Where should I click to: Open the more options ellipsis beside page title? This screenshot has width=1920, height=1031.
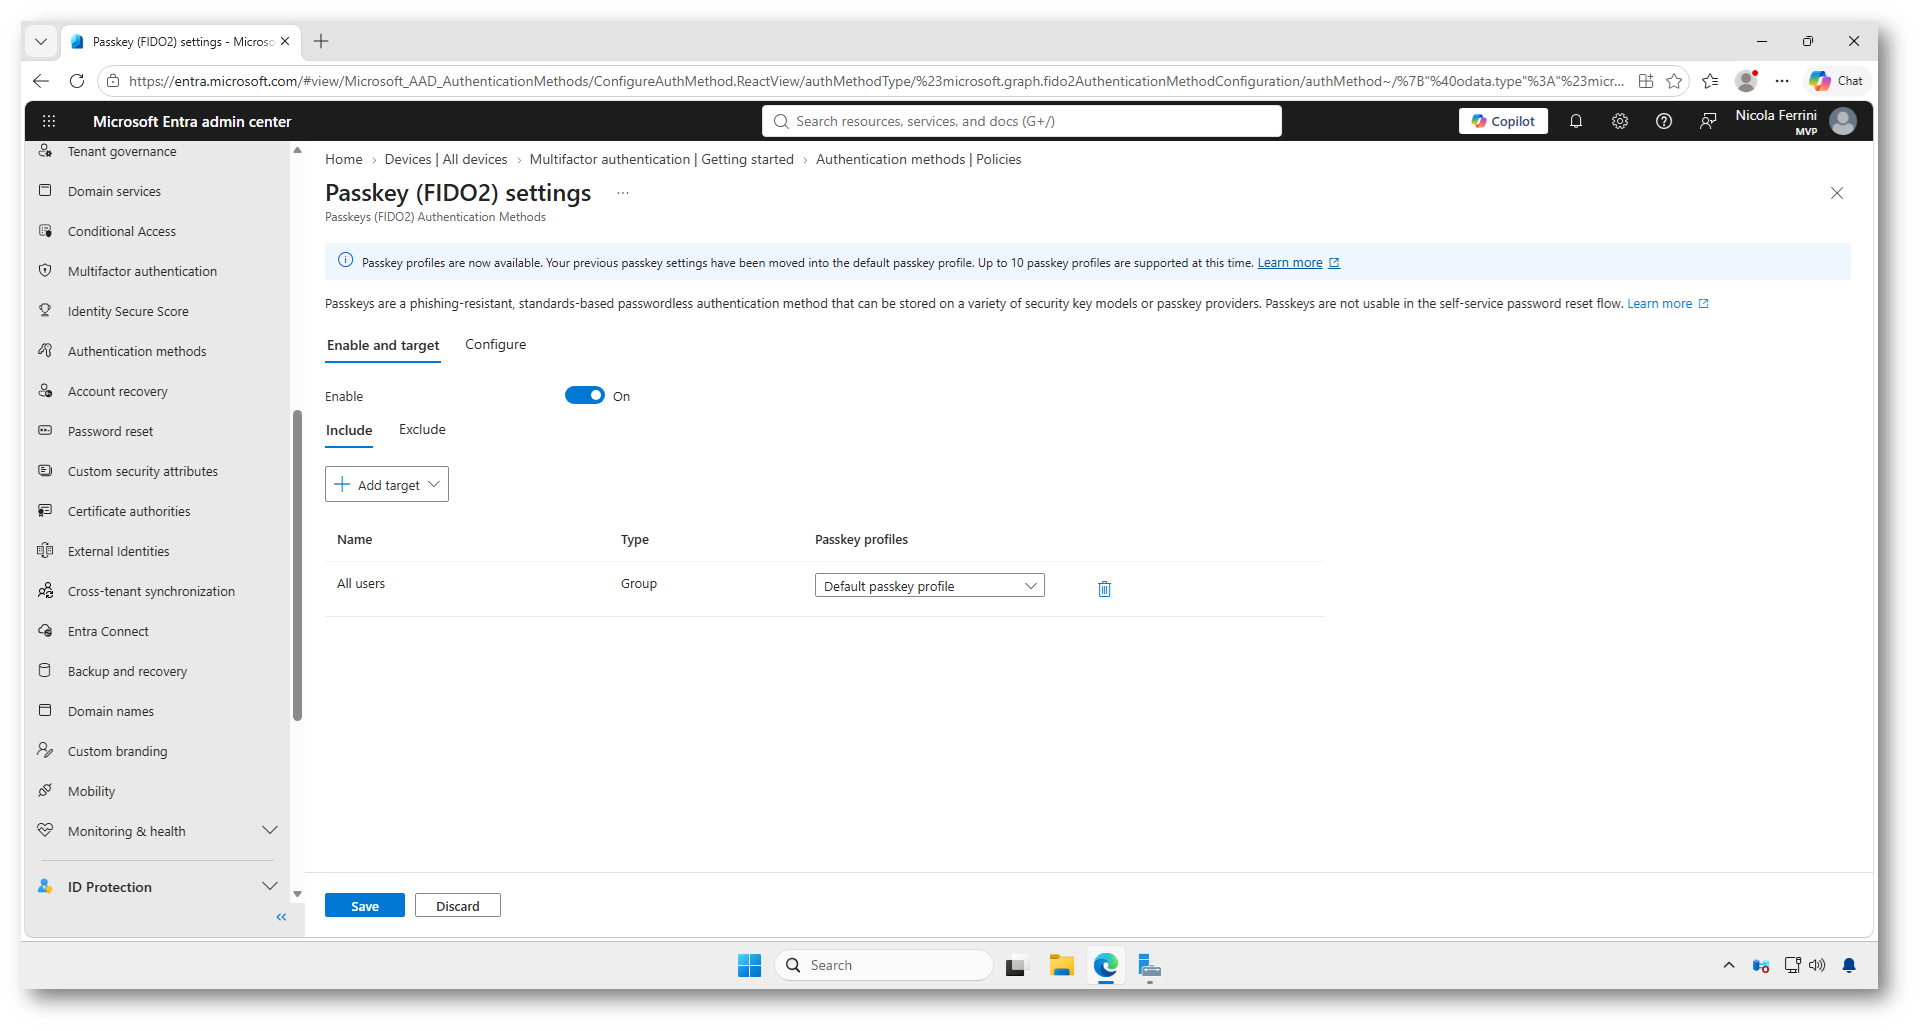pyautogui.click(x=623, y=193)
